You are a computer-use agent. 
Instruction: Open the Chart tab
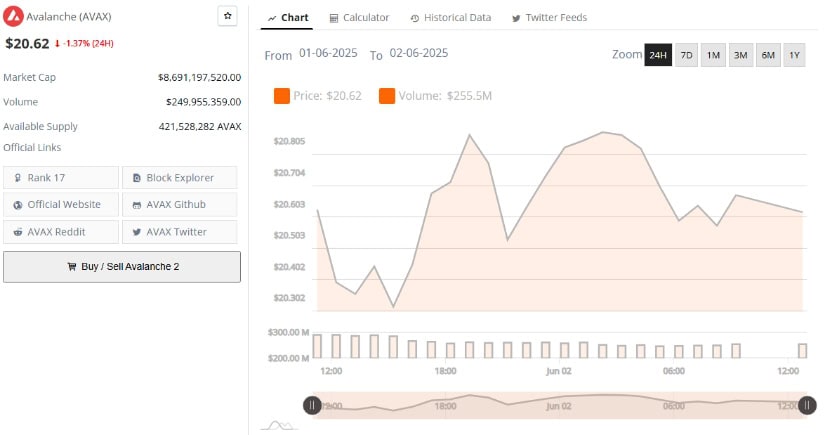coord(287,18)
